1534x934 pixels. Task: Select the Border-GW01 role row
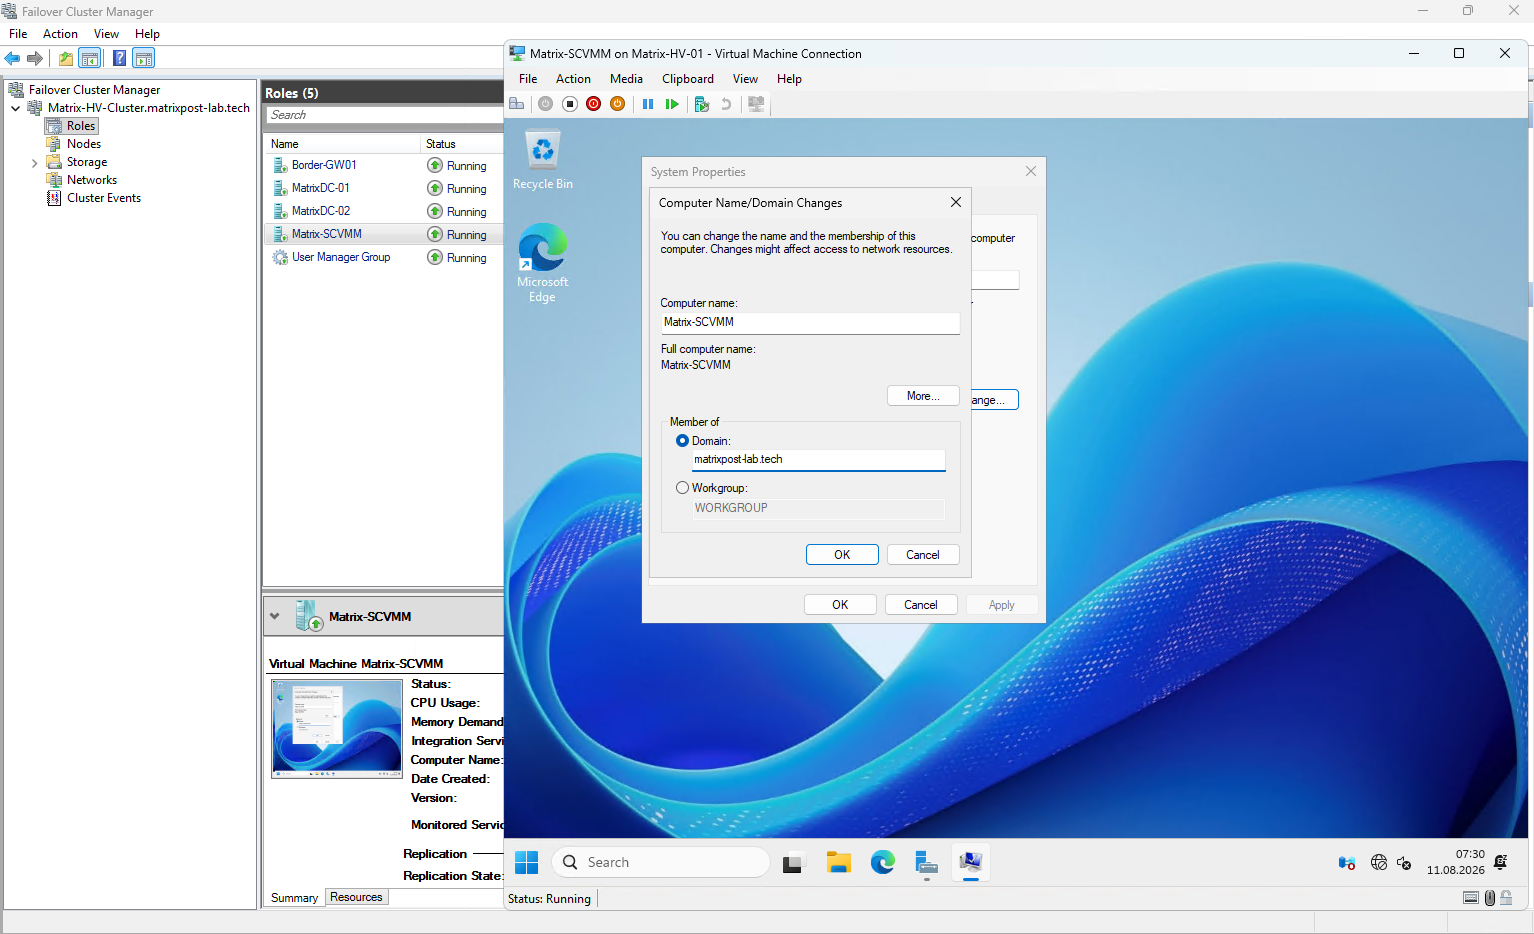tap(385, 165)
